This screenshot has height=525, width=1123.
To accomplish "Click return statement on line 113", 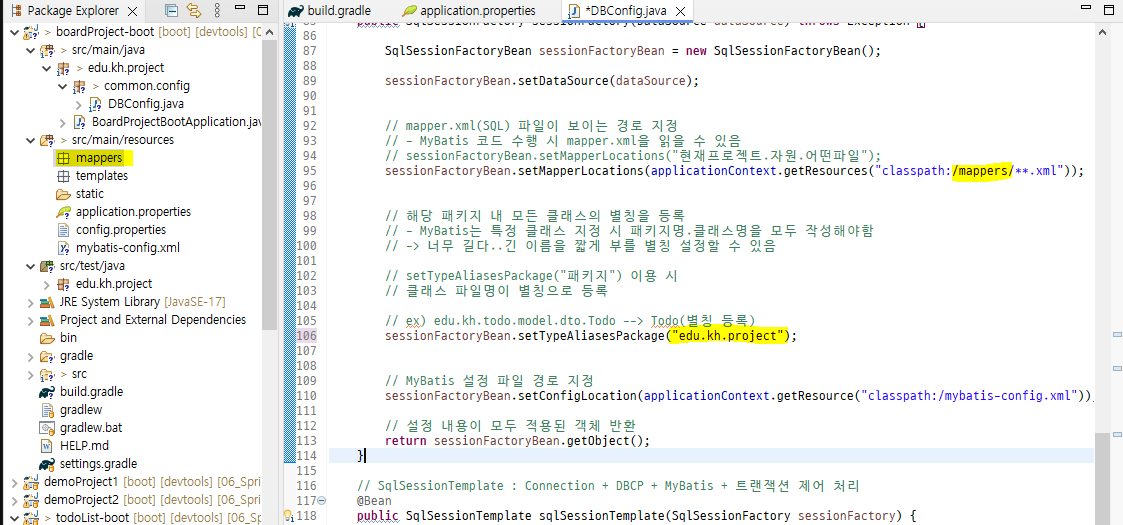I will 517,440.
